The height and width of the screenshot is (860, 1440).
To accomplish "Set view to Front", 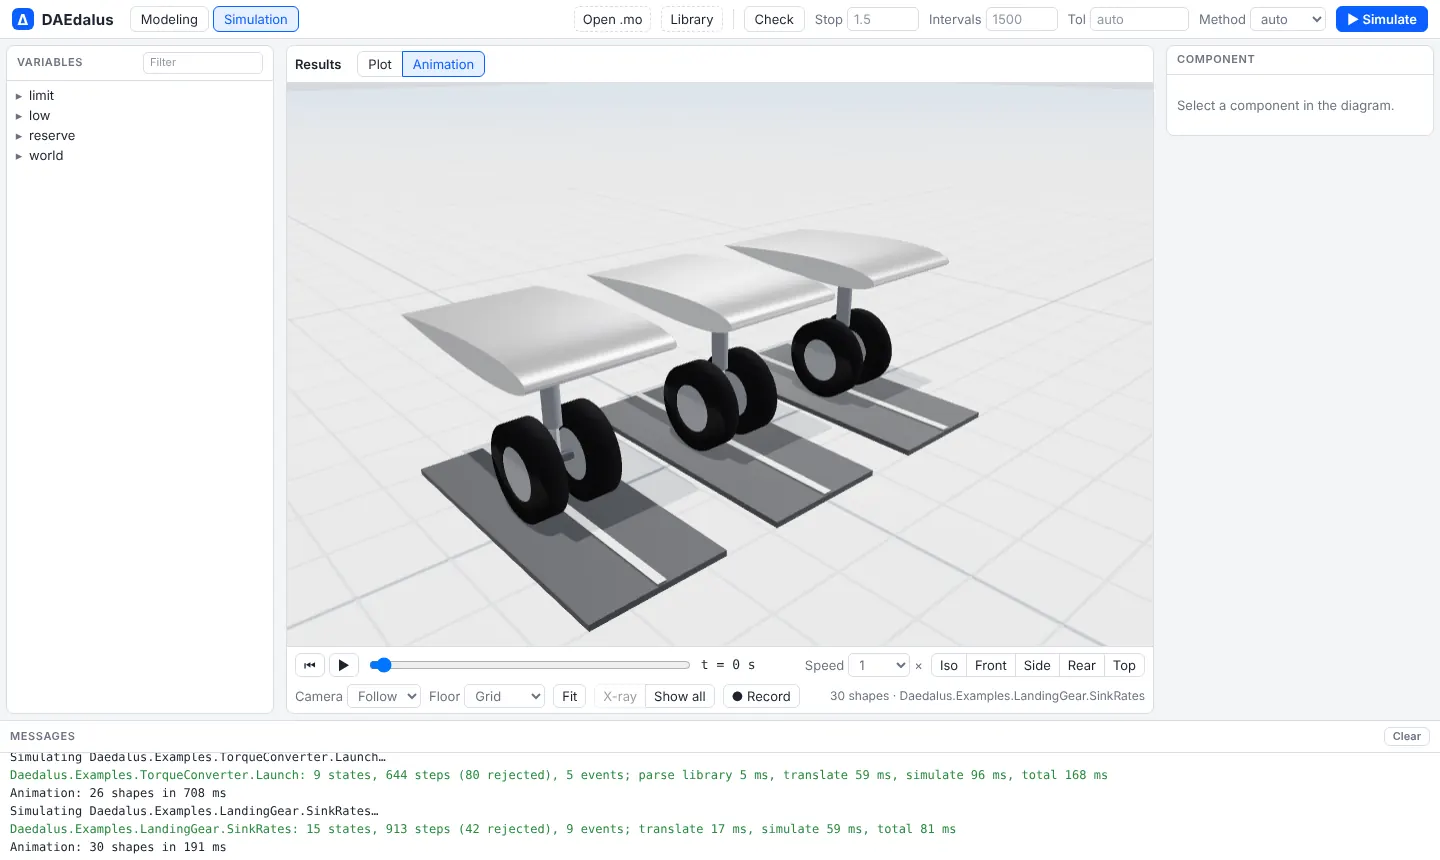I will click(x=991, y=665).
